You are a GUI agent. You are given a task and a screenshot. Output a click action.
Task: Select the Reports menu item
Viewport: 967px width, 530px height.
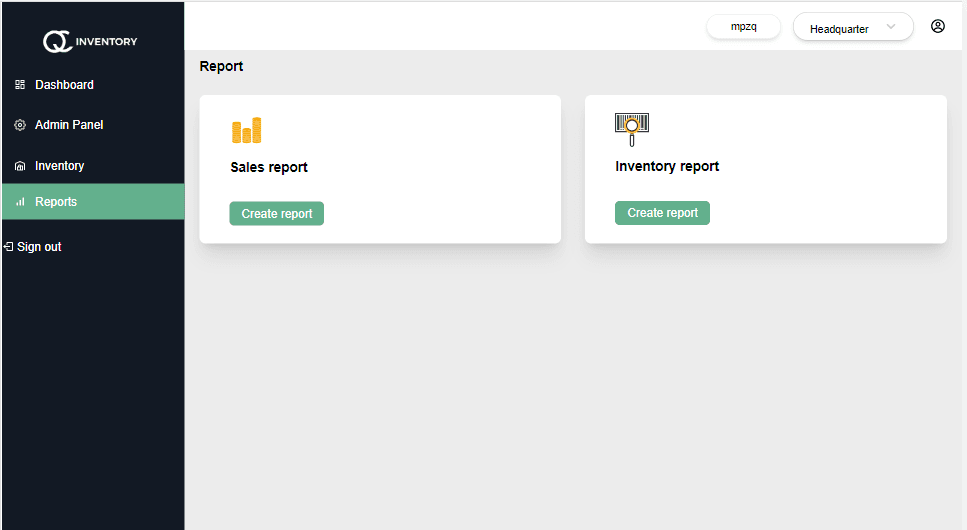coord(93,202)
